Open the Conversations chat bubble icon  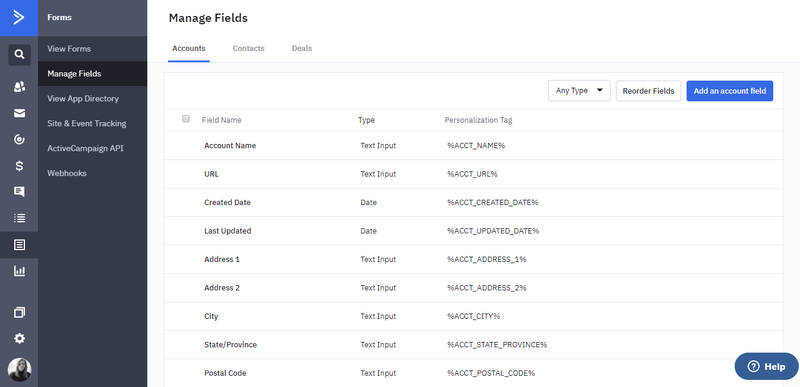pyautogui.click(x=19, y=192)
